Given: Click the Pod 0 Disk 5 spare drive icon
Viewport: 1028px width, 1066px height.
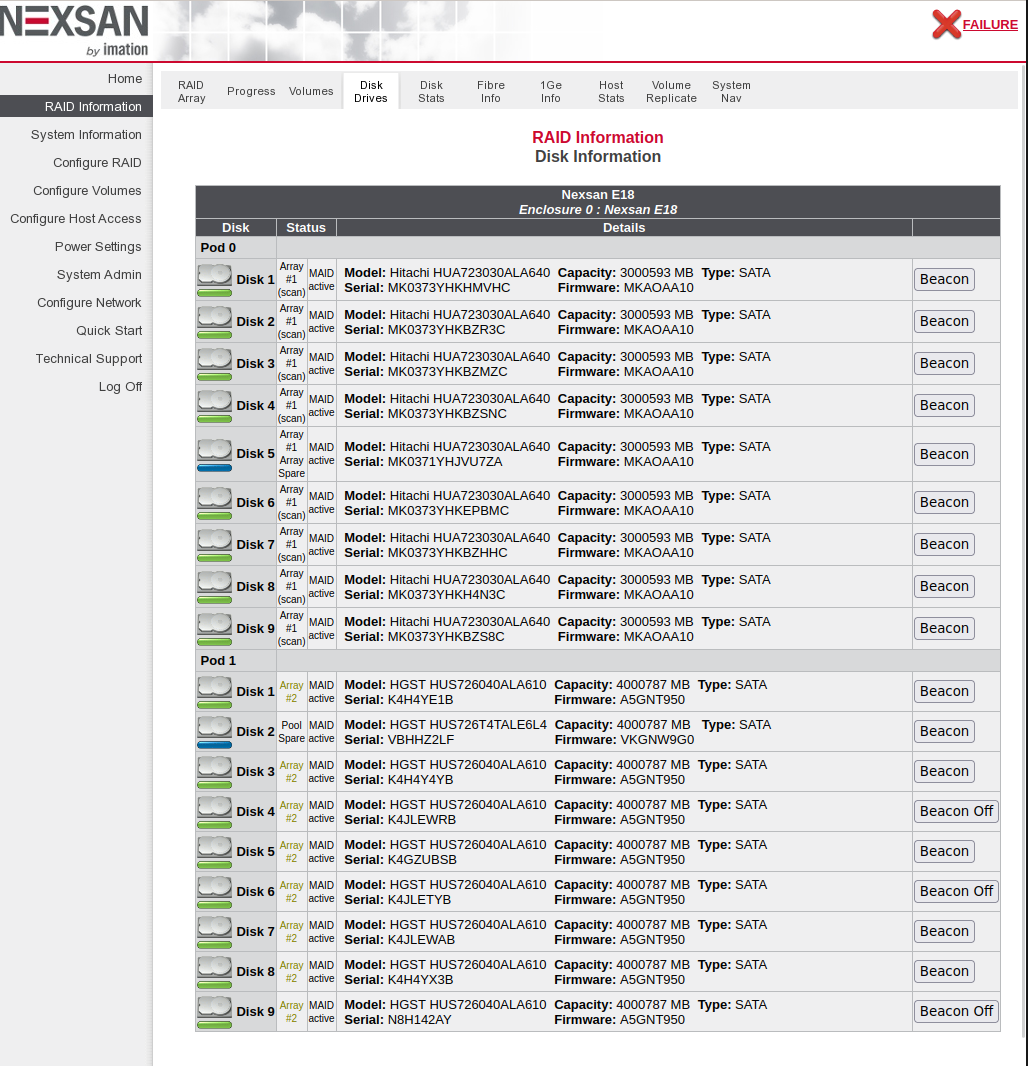Looking at the screenshot, I should [215, 455].
